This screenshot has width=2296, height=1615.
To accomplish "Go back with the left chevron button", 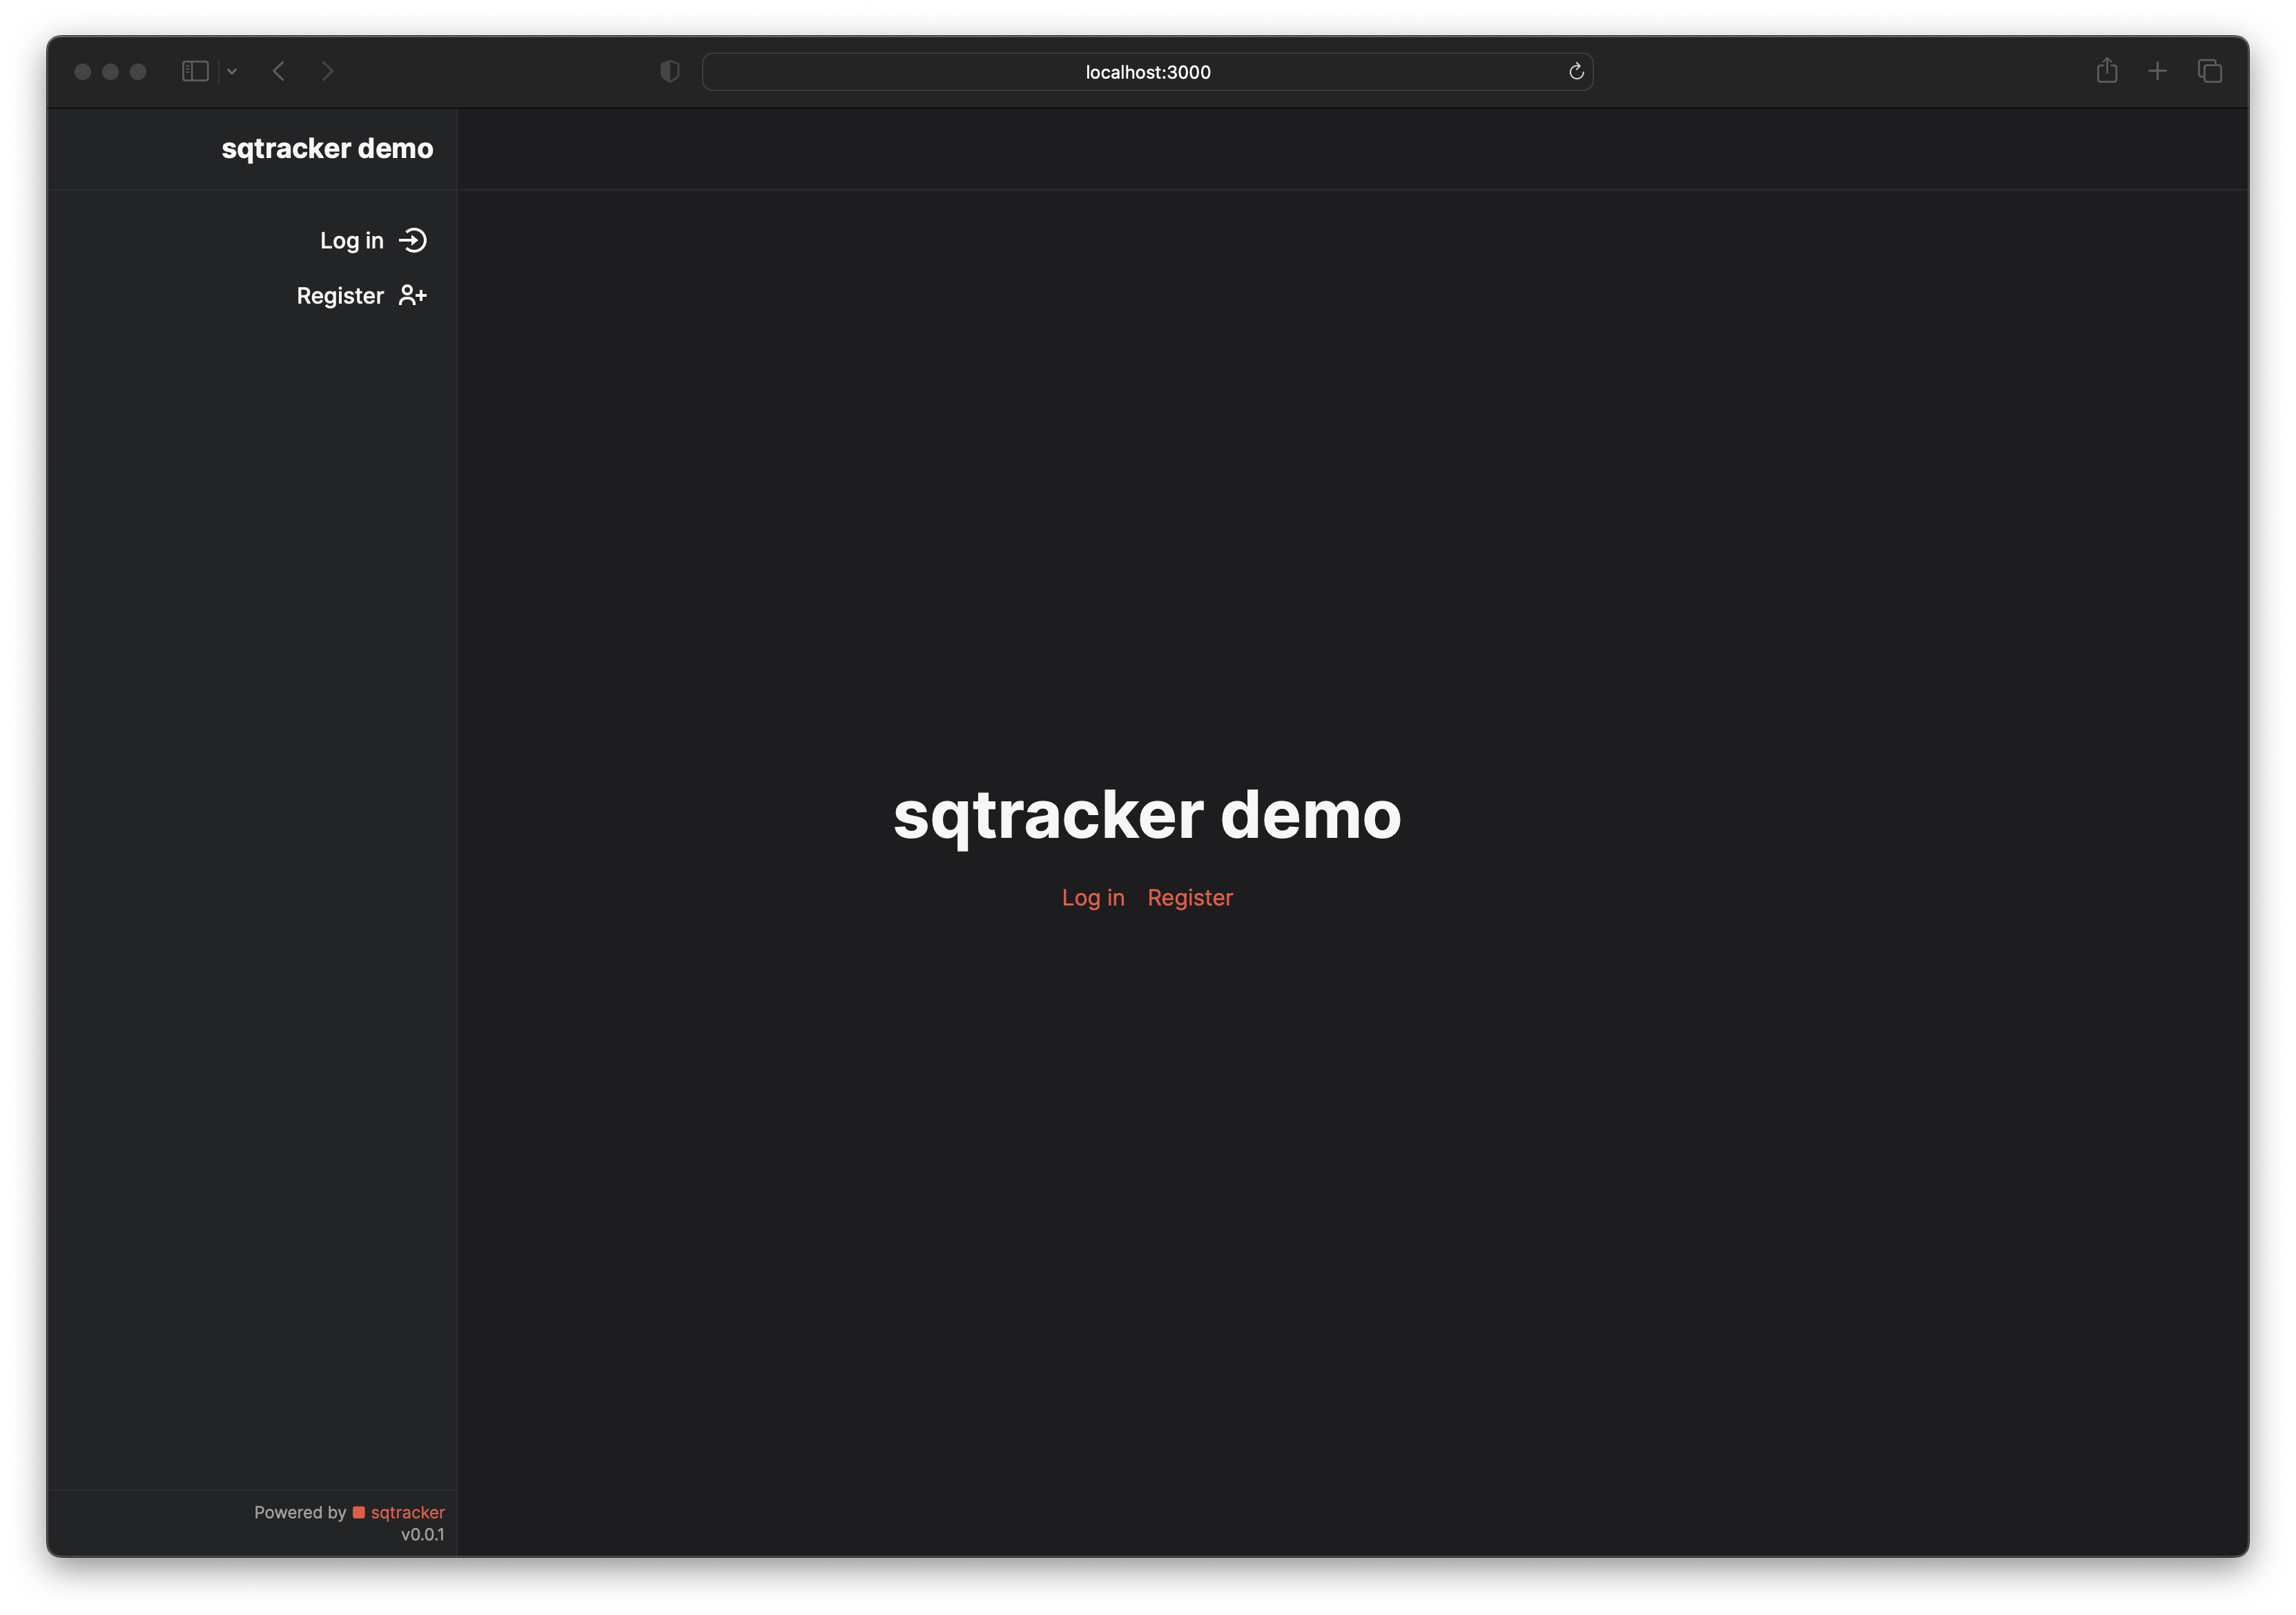I will [279, 71].
